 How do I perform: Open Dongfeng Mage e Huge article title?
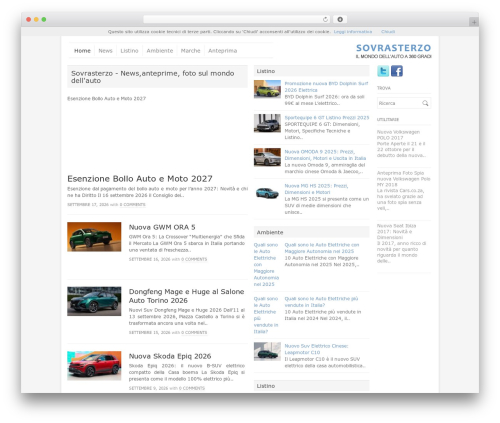[x=186, y=296]
